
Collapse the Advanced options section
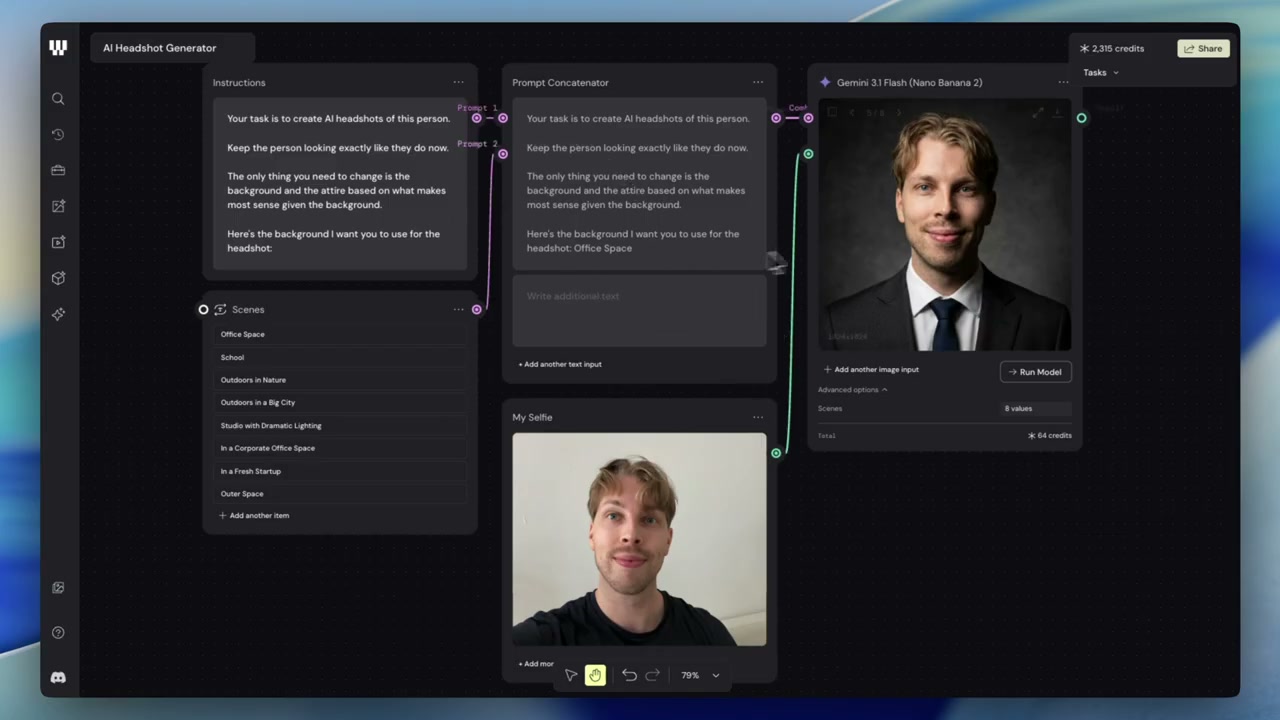(852, 389)
